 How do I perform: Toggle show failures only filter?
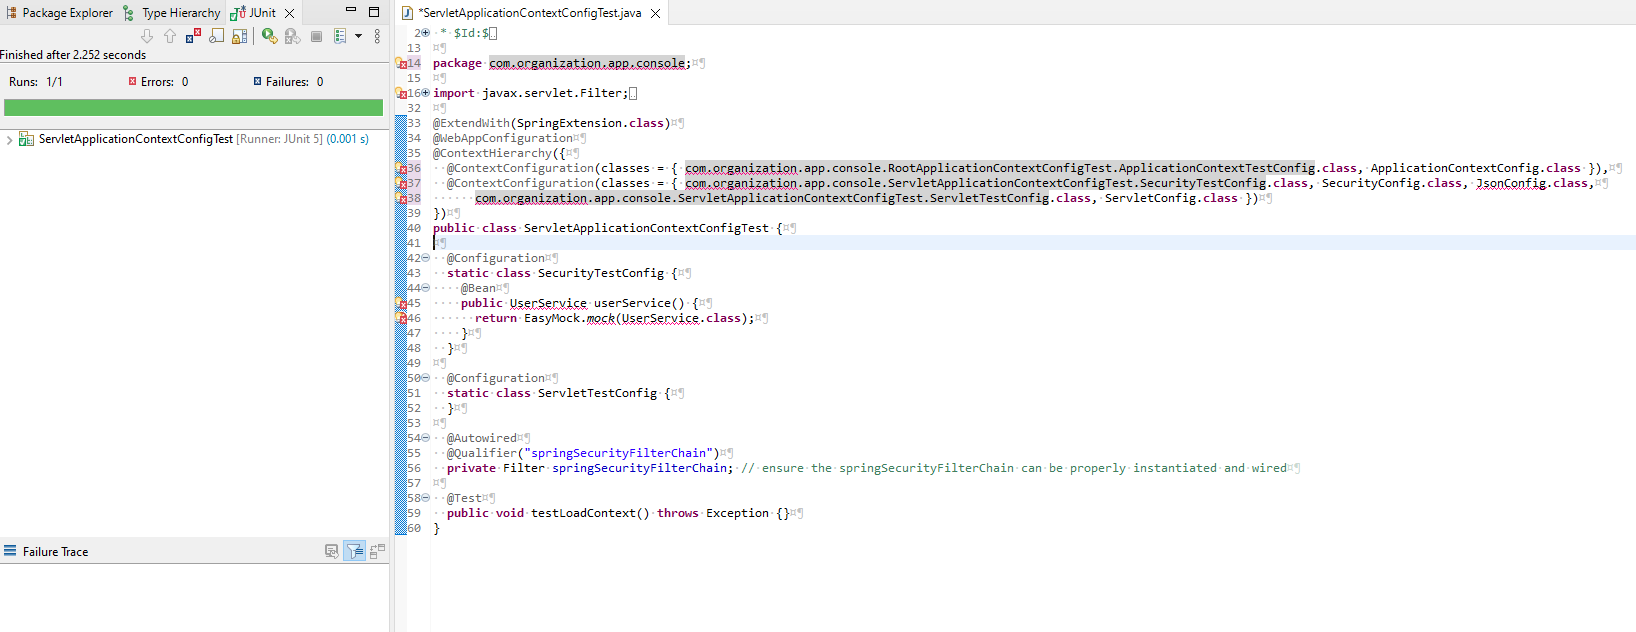pos(193,36)
